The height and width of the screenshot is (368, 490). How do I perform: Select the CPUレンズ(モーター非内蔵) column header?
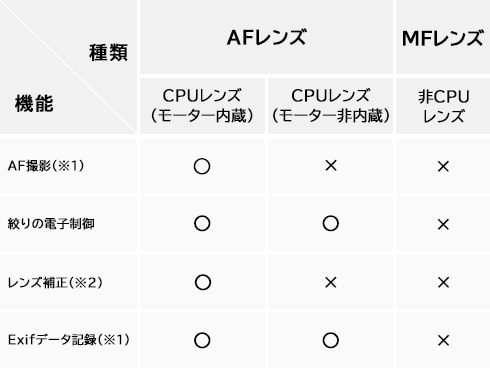[x=330, y=106]
